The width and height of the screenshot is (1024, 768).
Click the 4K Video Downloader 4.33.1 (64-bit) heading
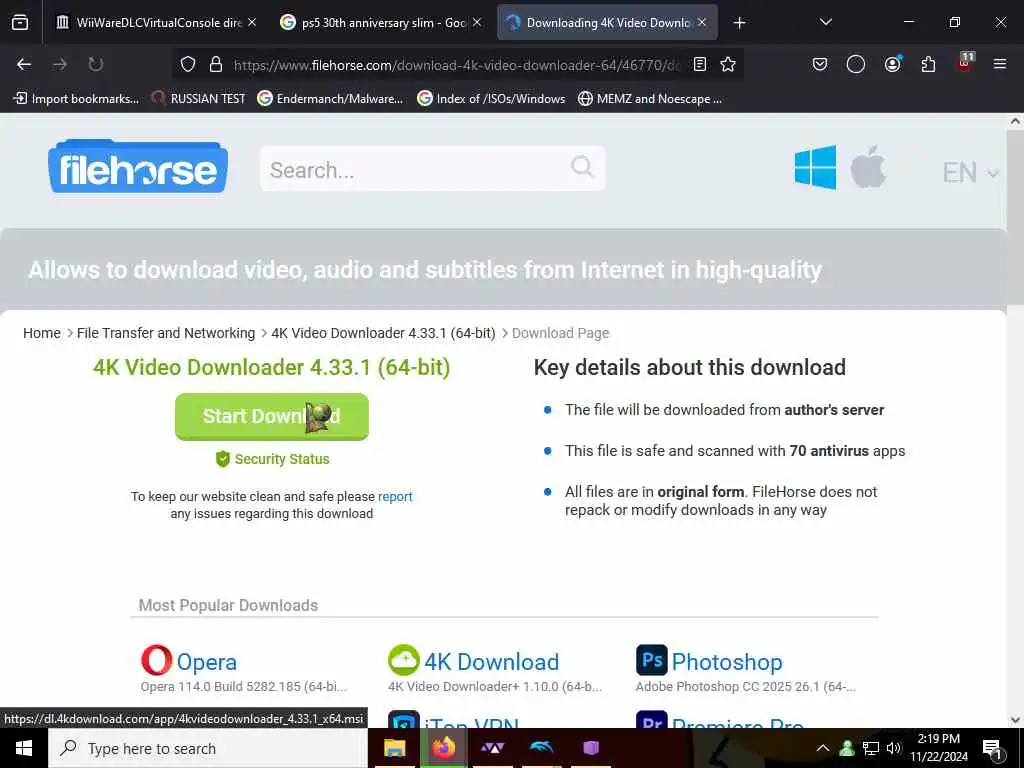(x=272, y=367)
